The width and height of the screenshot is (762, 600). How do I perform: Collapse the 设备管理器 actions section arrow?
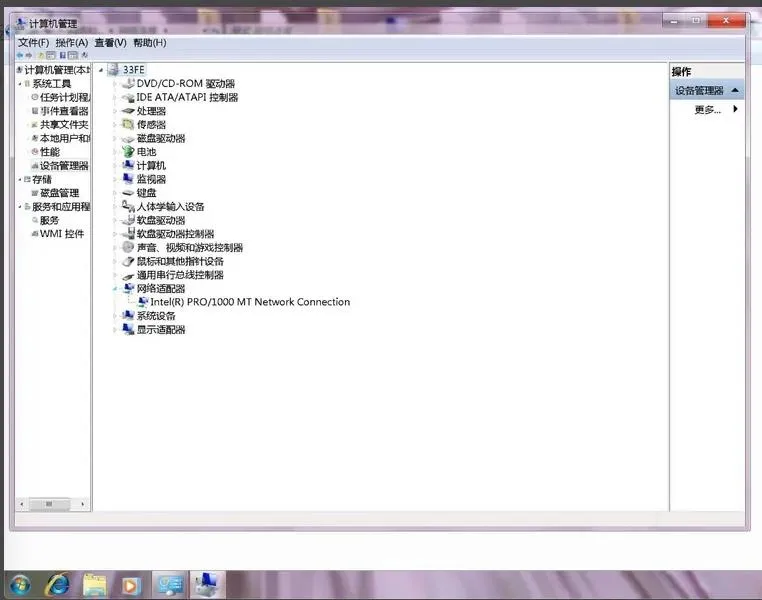(735, 90)
